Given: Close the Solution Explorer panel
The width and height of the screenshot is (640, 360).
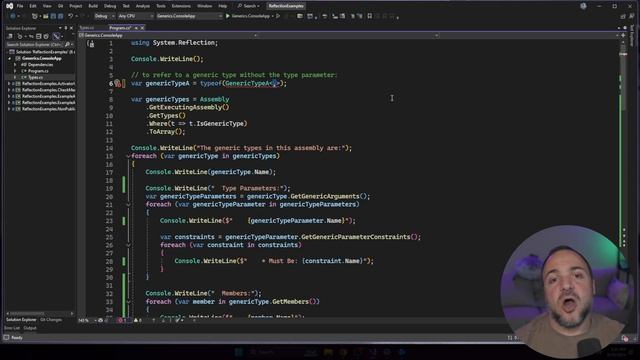Looking at the screenshot, I should tap(71, 28).
